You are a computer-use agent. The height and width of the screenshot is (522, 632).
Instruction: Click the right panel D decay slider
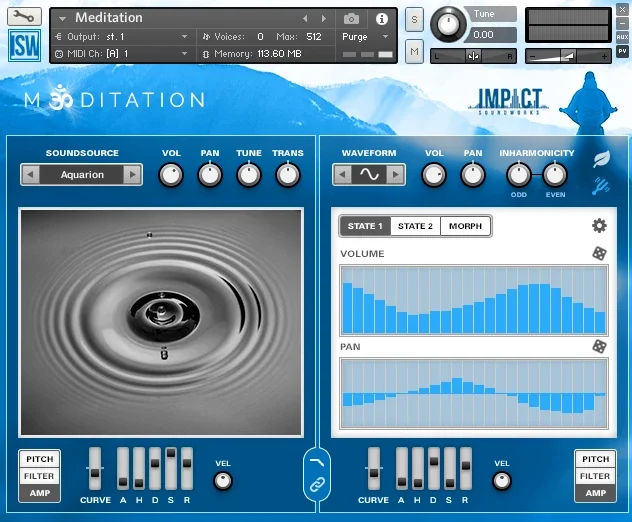(x=434, y=468)
